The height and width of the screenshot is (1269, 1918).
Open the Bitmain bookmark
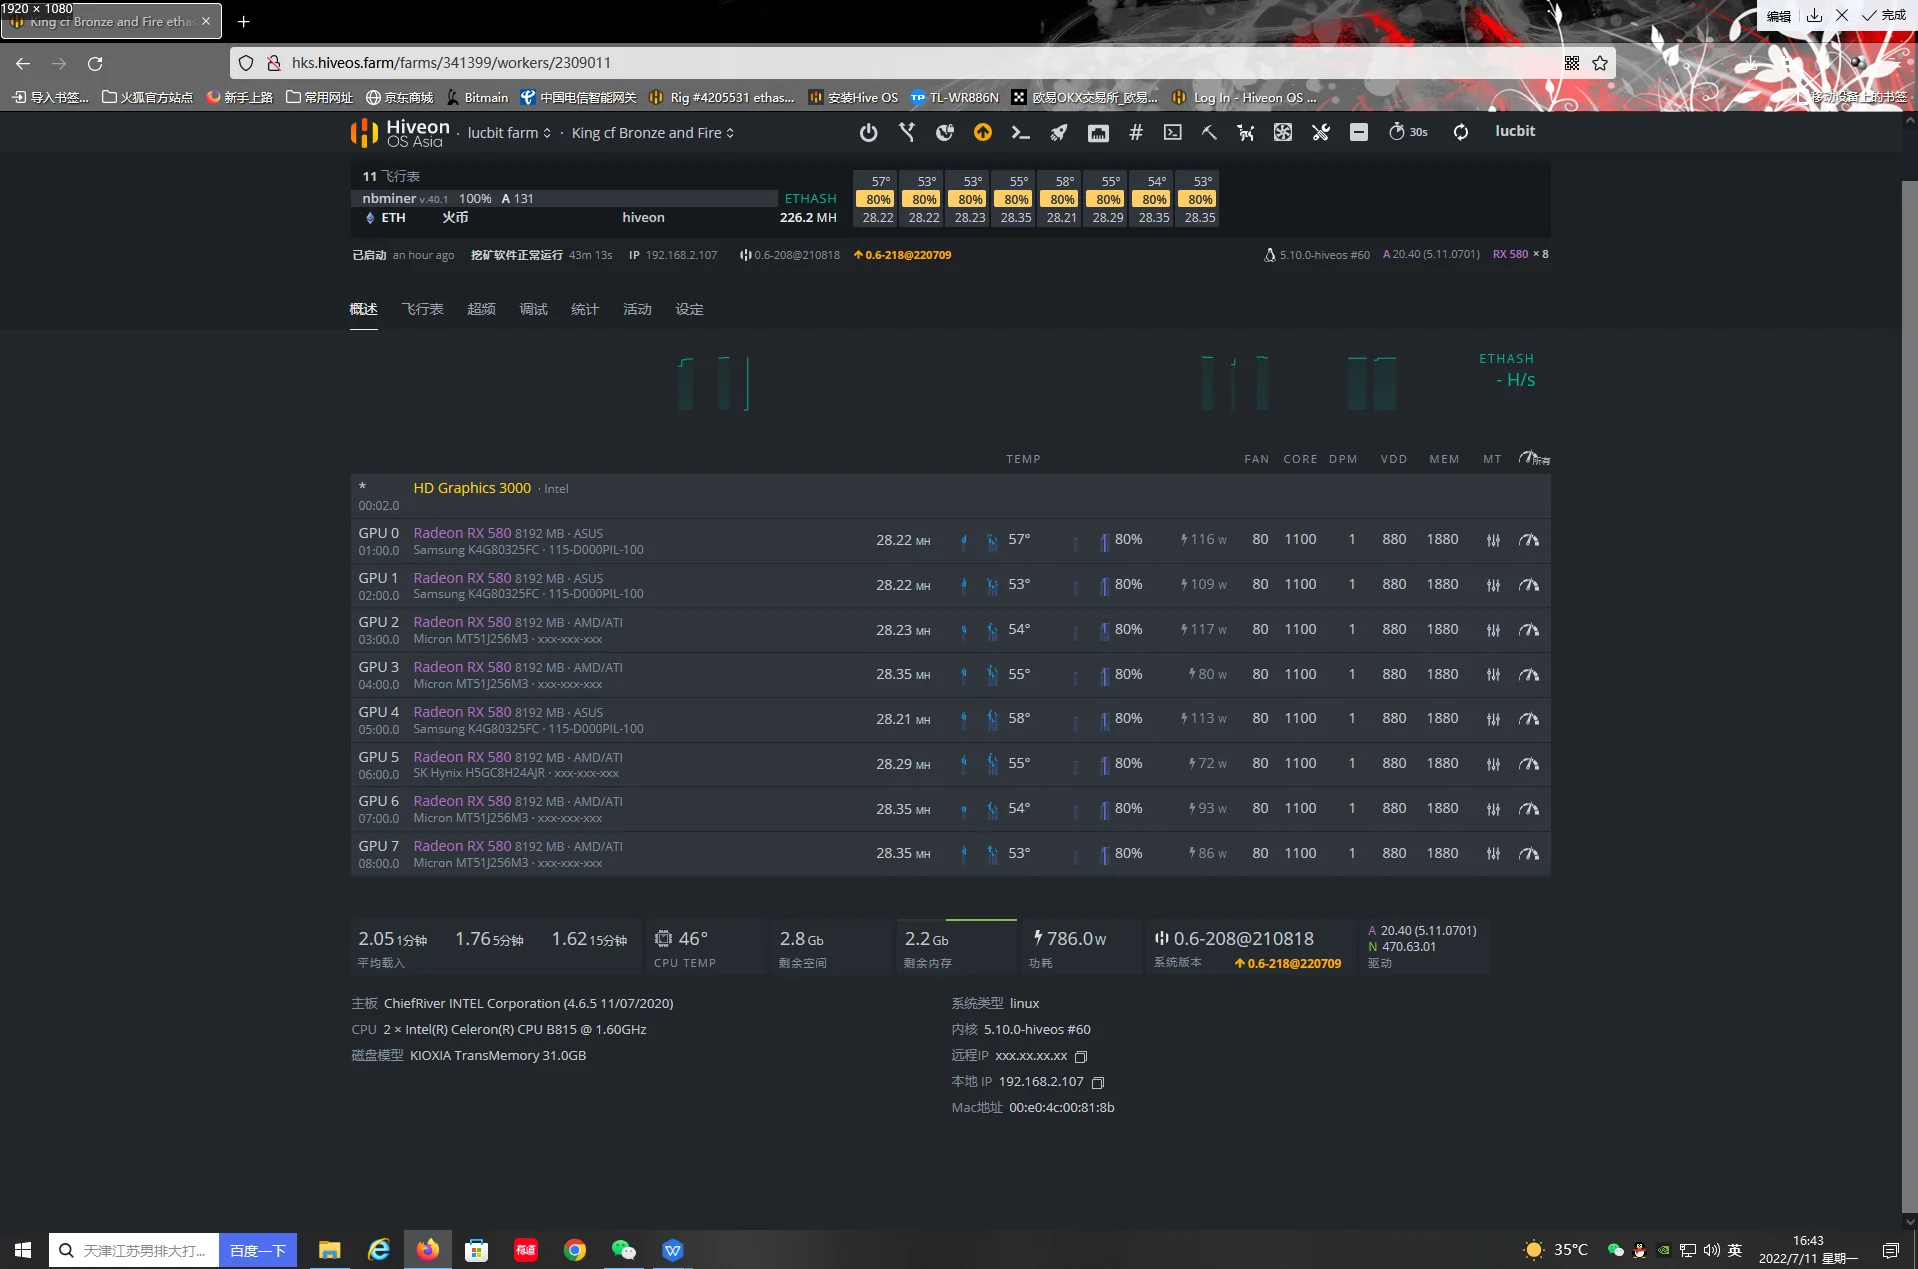(x=478, y=97)
